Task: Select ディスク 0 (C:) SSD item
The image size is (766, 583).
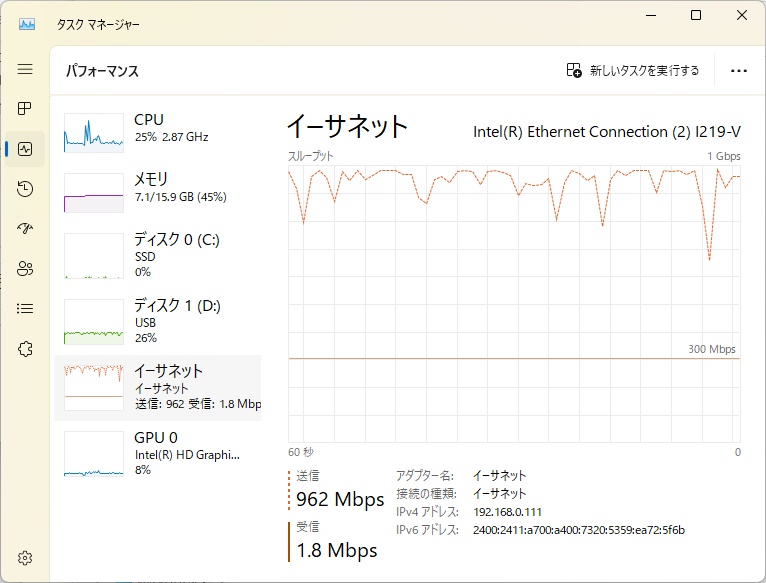Action: [x=157, y=255]
